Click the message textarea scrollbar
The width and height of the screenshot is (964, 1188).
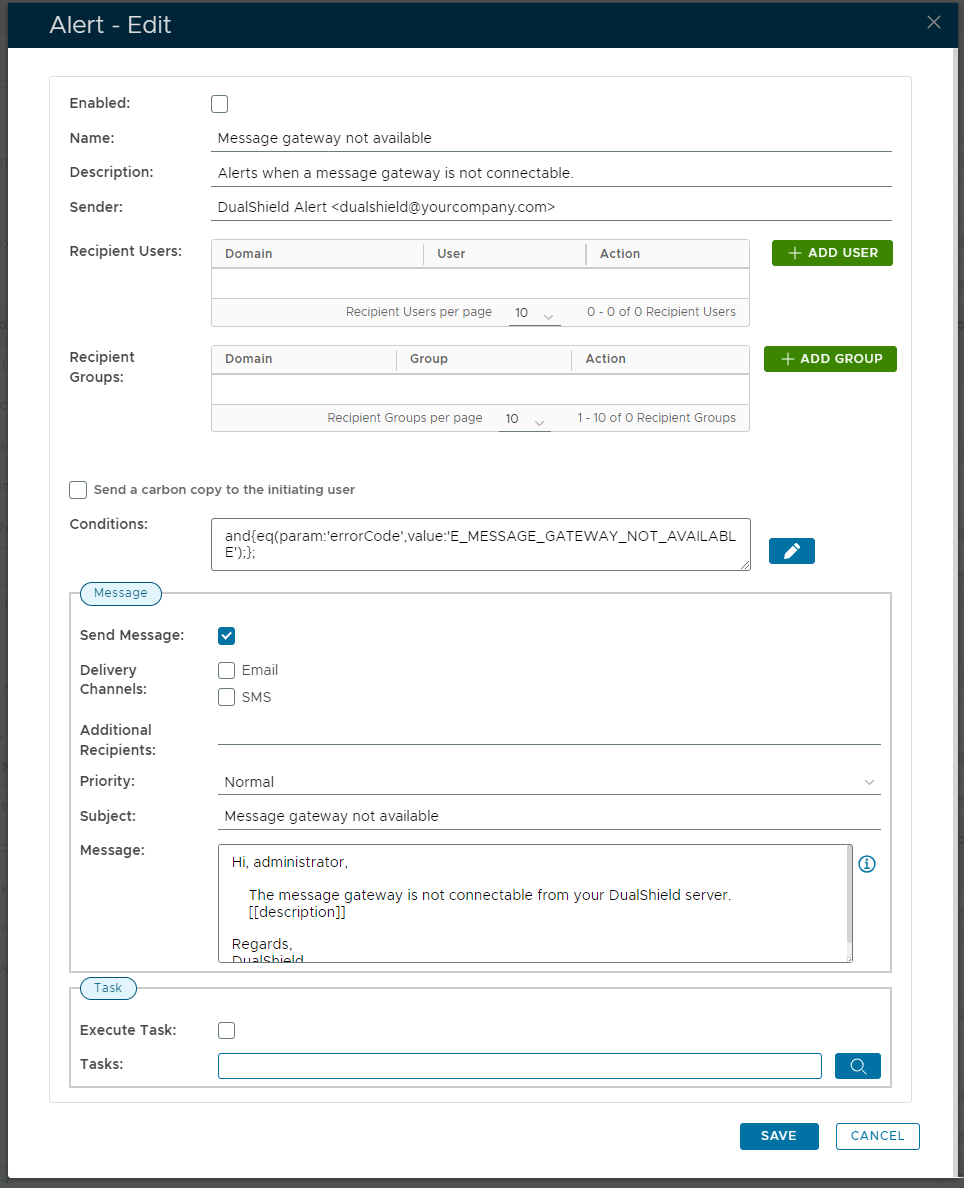pyautogui.click(x=849, y=895)
